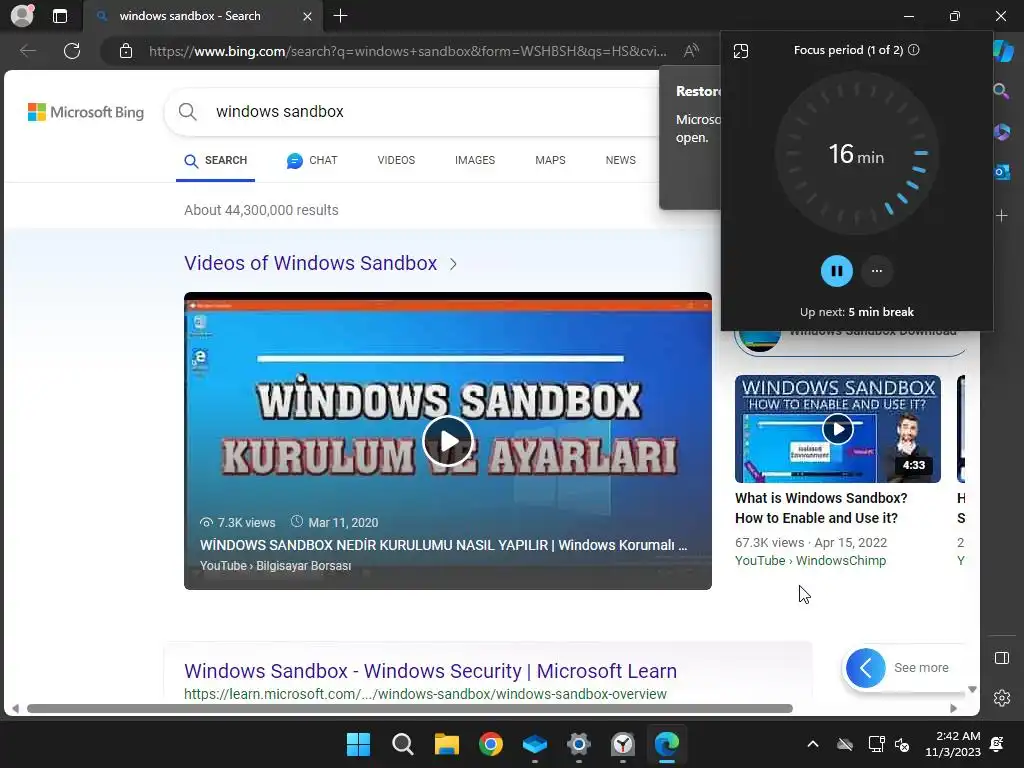
Task: Select the address bar URL
Action: [408, 51]
